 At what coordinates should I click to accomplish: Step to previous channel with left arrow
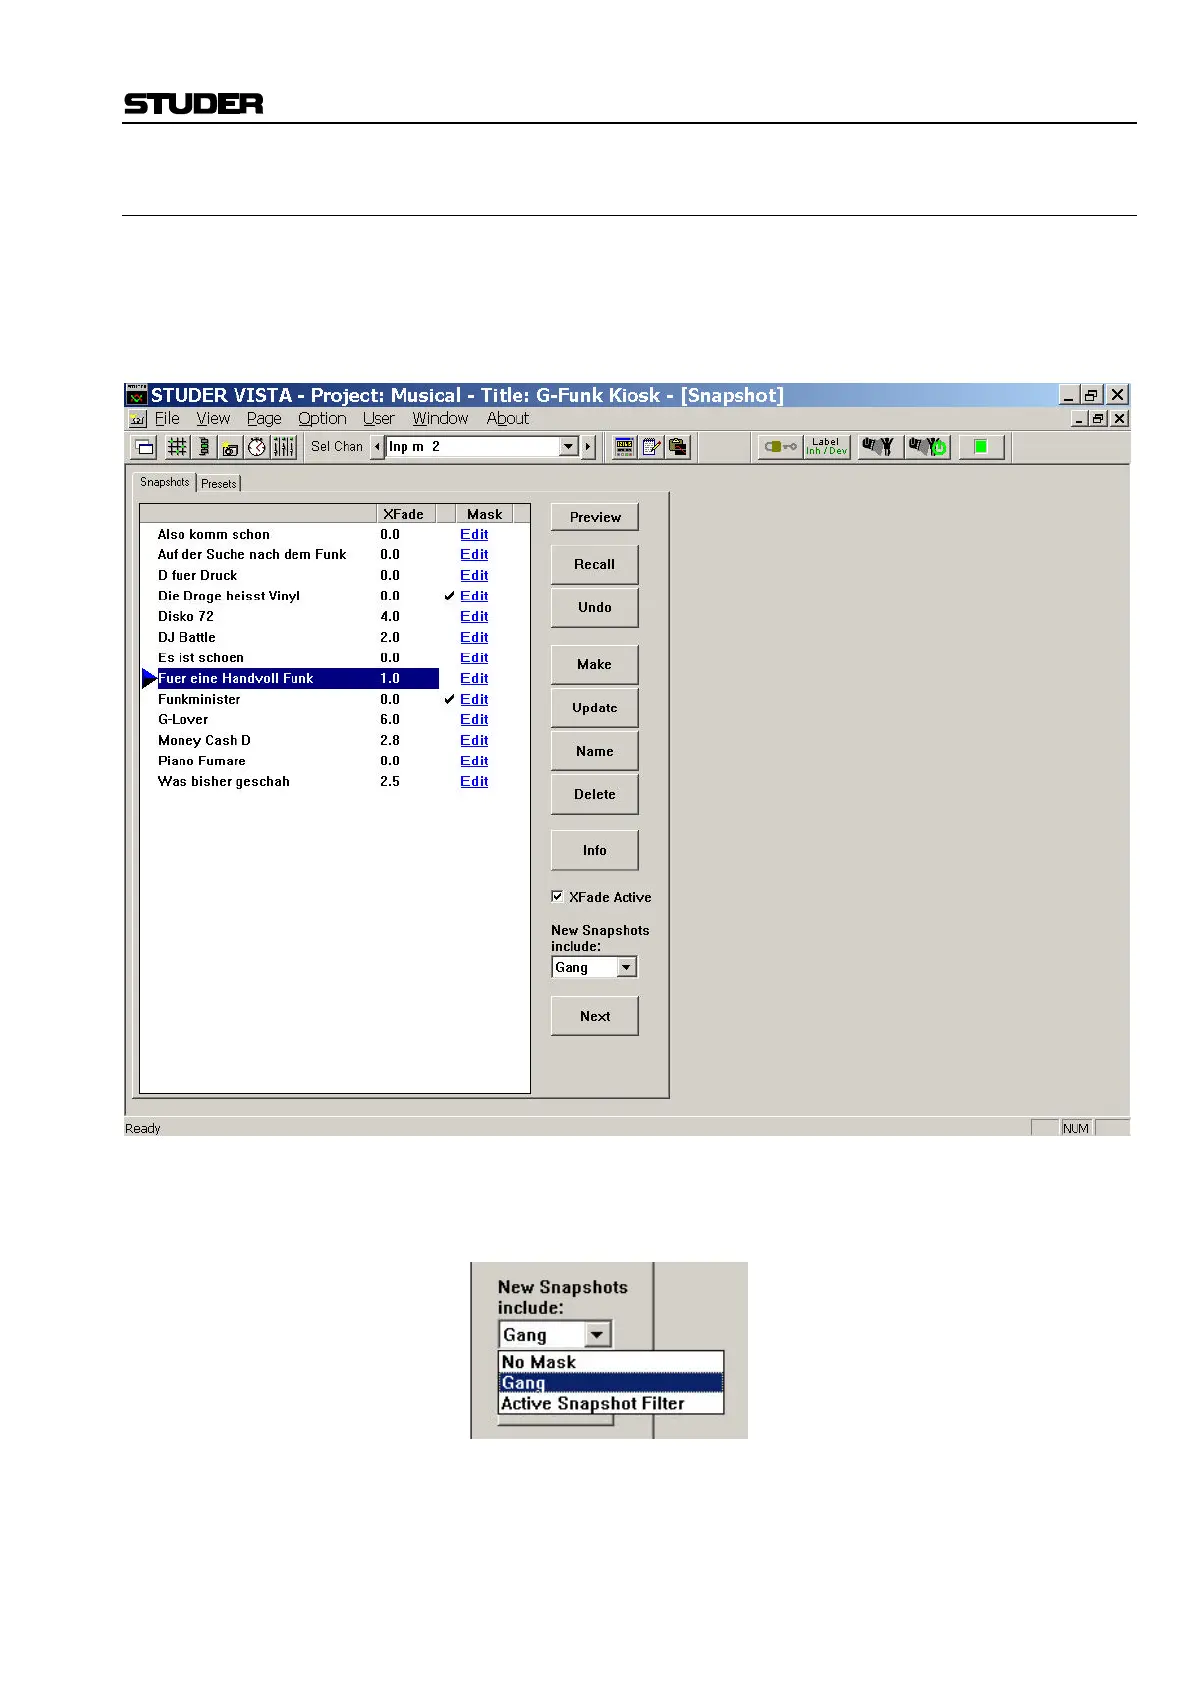click(377, 447)
